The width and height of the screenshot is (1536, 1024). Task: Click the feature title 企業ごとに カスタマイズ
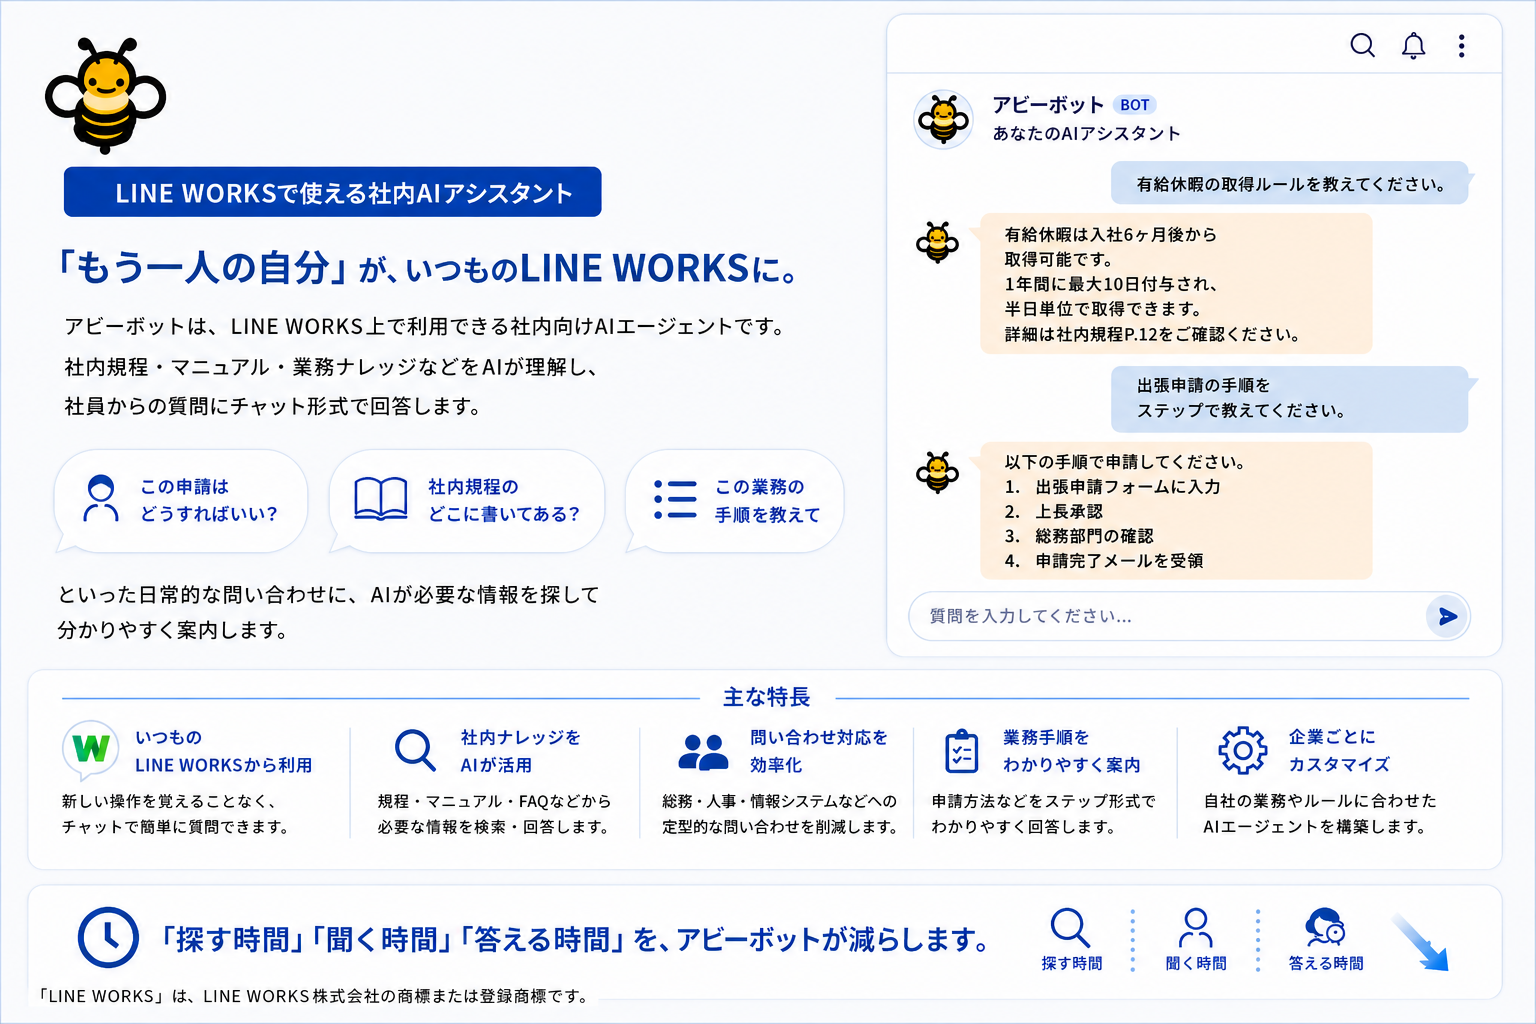[1339, 751]
